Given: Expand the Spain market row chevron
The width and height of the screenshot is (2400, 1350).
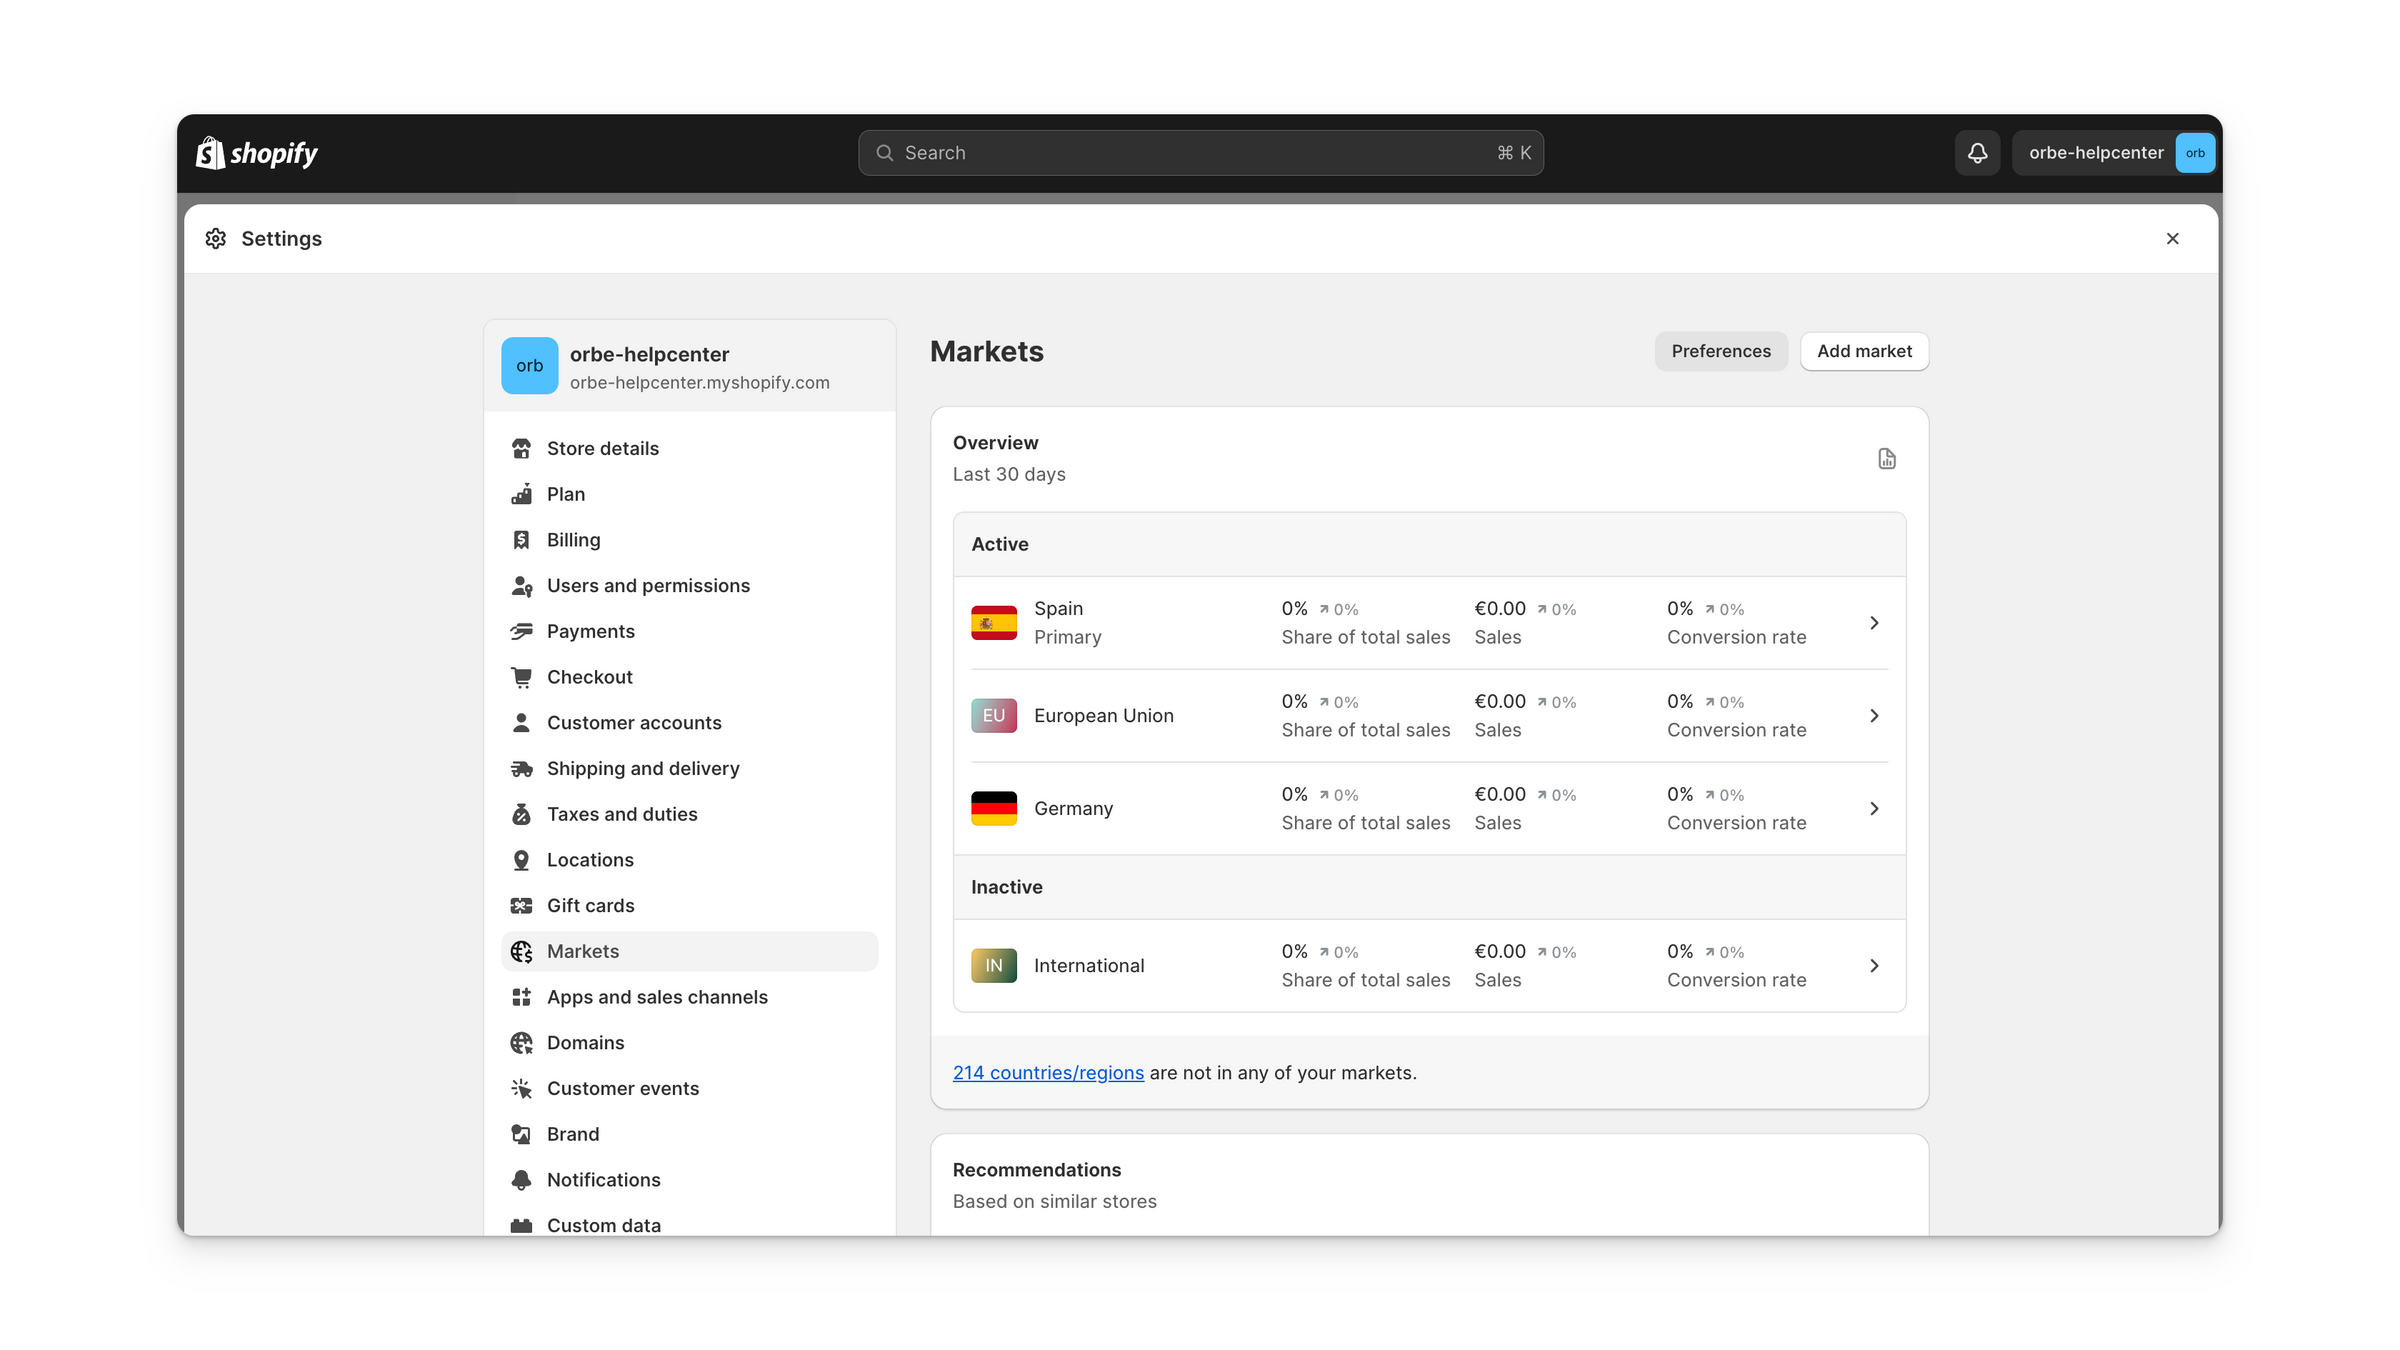Looking at the screenshot, I should [x=1874, y=623].
